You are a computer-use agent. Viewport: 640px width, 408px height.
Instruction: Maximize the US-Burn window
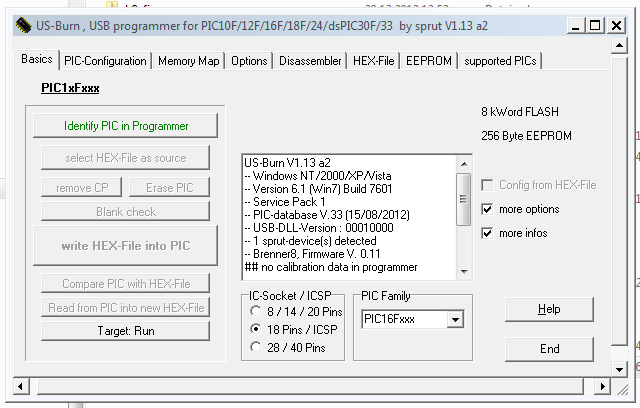(x=595, y=26)
